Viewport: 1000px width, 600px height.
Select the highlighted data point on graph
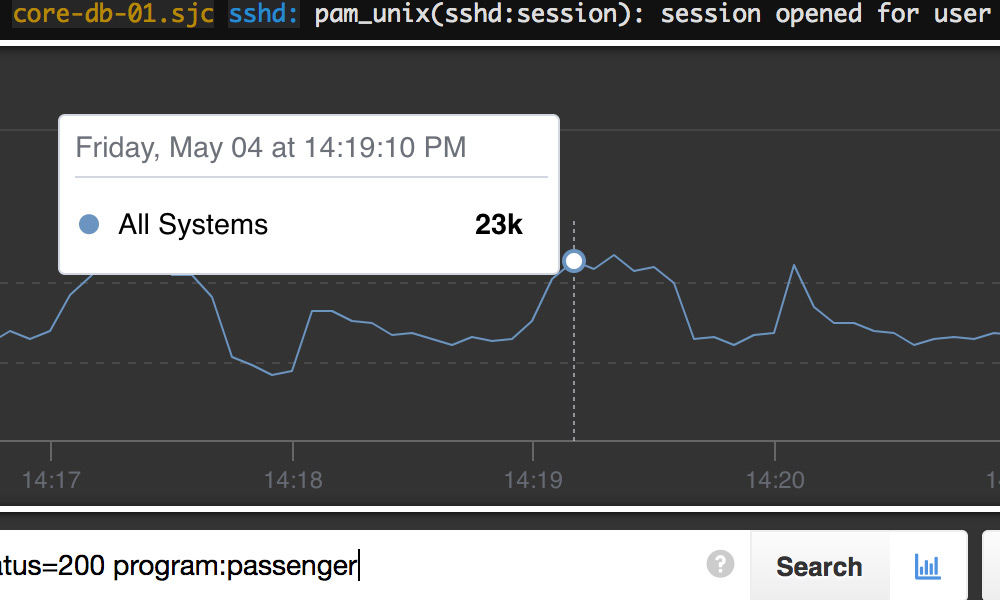[574, 261]
